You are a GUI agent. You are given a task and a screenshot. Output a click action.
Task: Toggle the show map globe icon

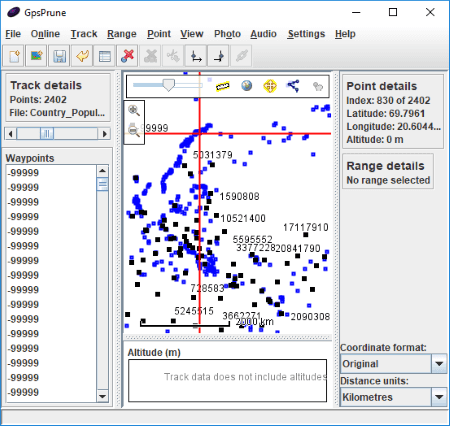click(x=246, y=86)
